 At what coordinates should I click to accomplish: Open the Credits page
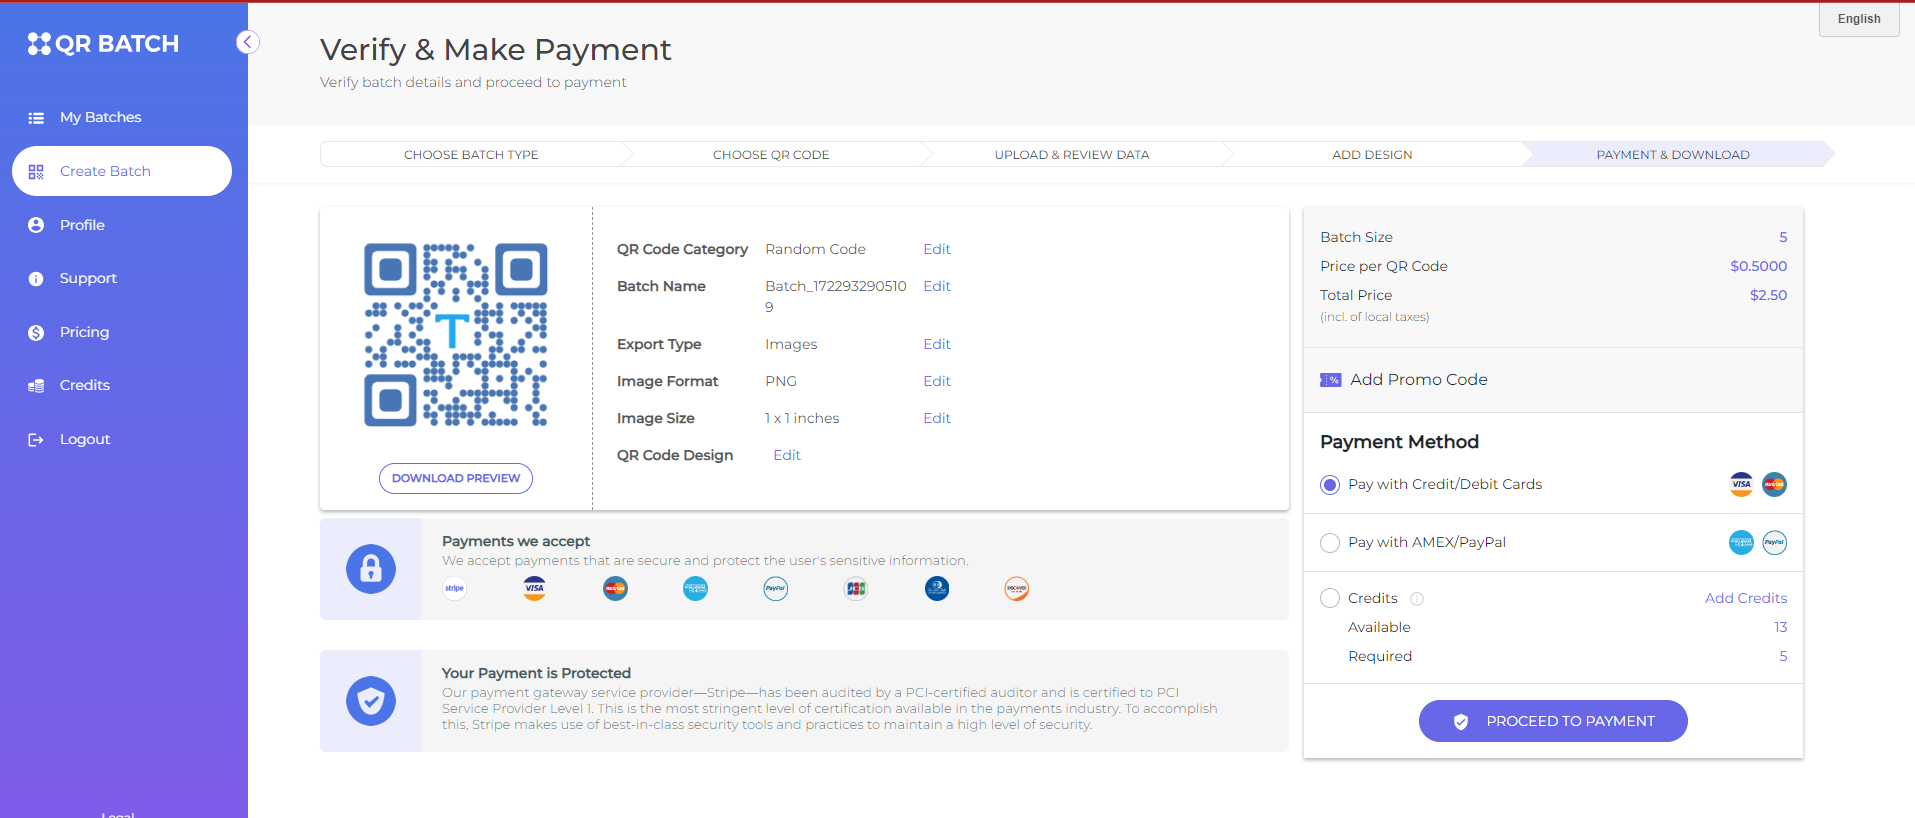pyautogui.click(x=85, y=385)
